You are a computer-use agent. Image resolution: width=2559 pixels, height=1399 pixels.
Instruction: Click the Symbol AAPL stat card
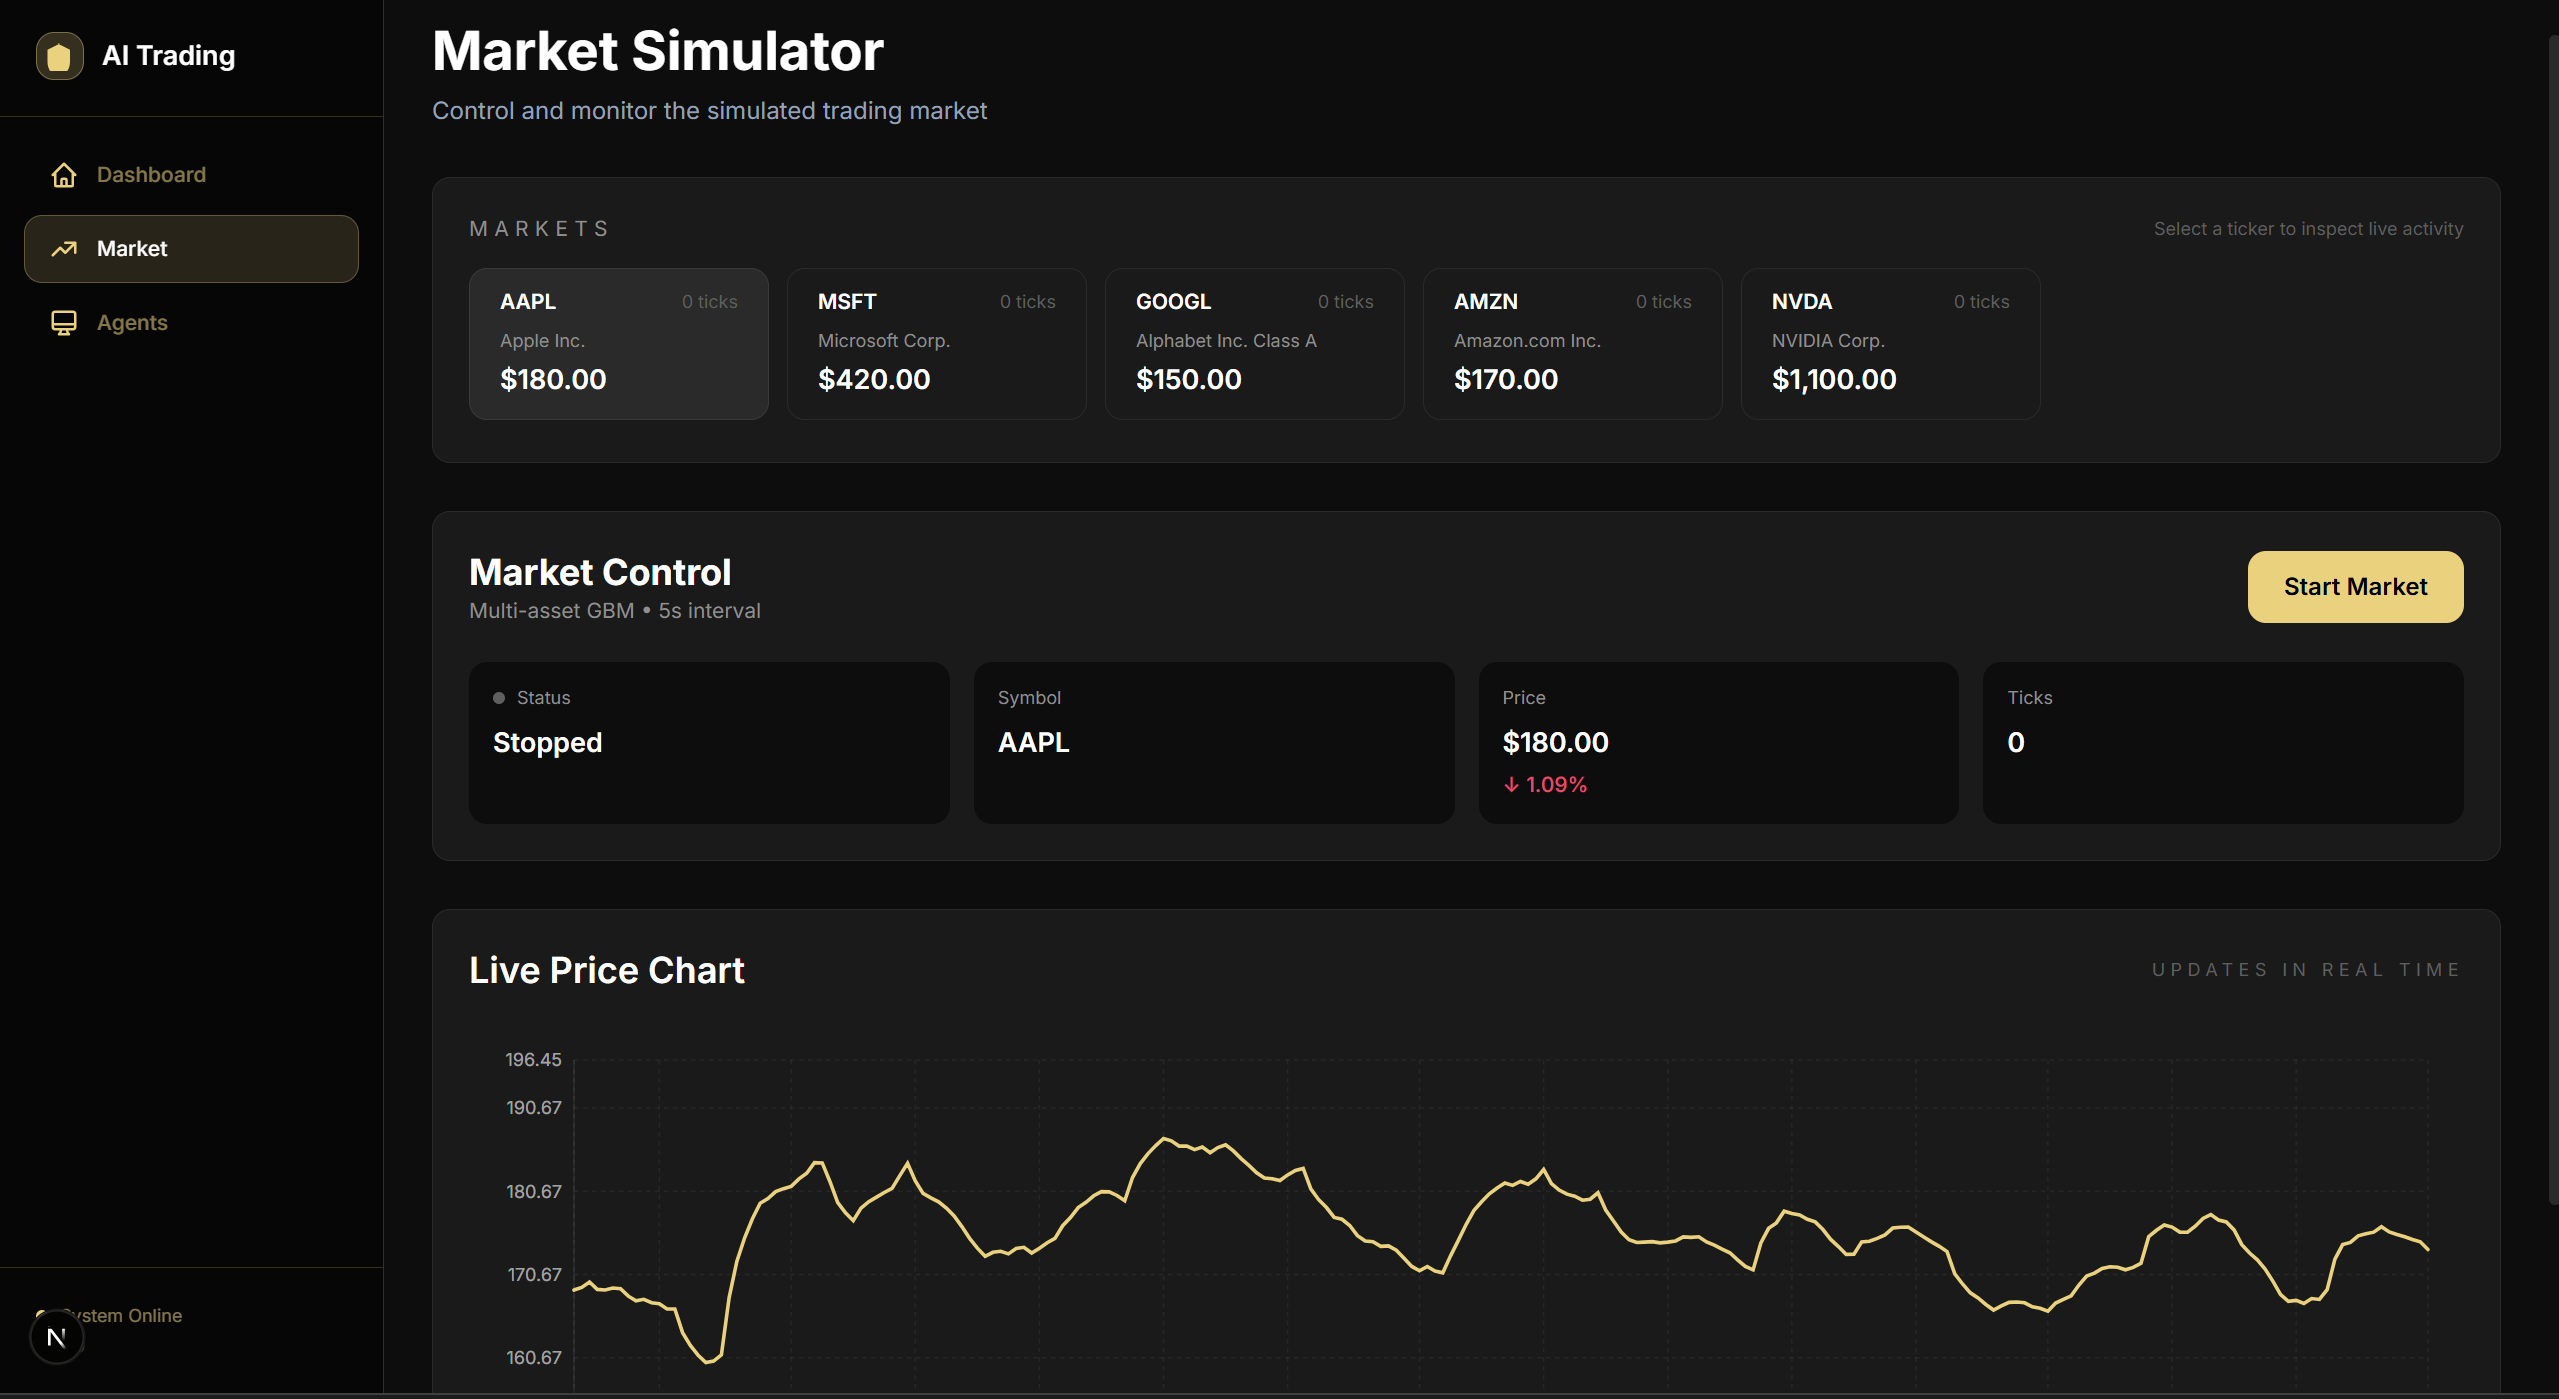1213,742
